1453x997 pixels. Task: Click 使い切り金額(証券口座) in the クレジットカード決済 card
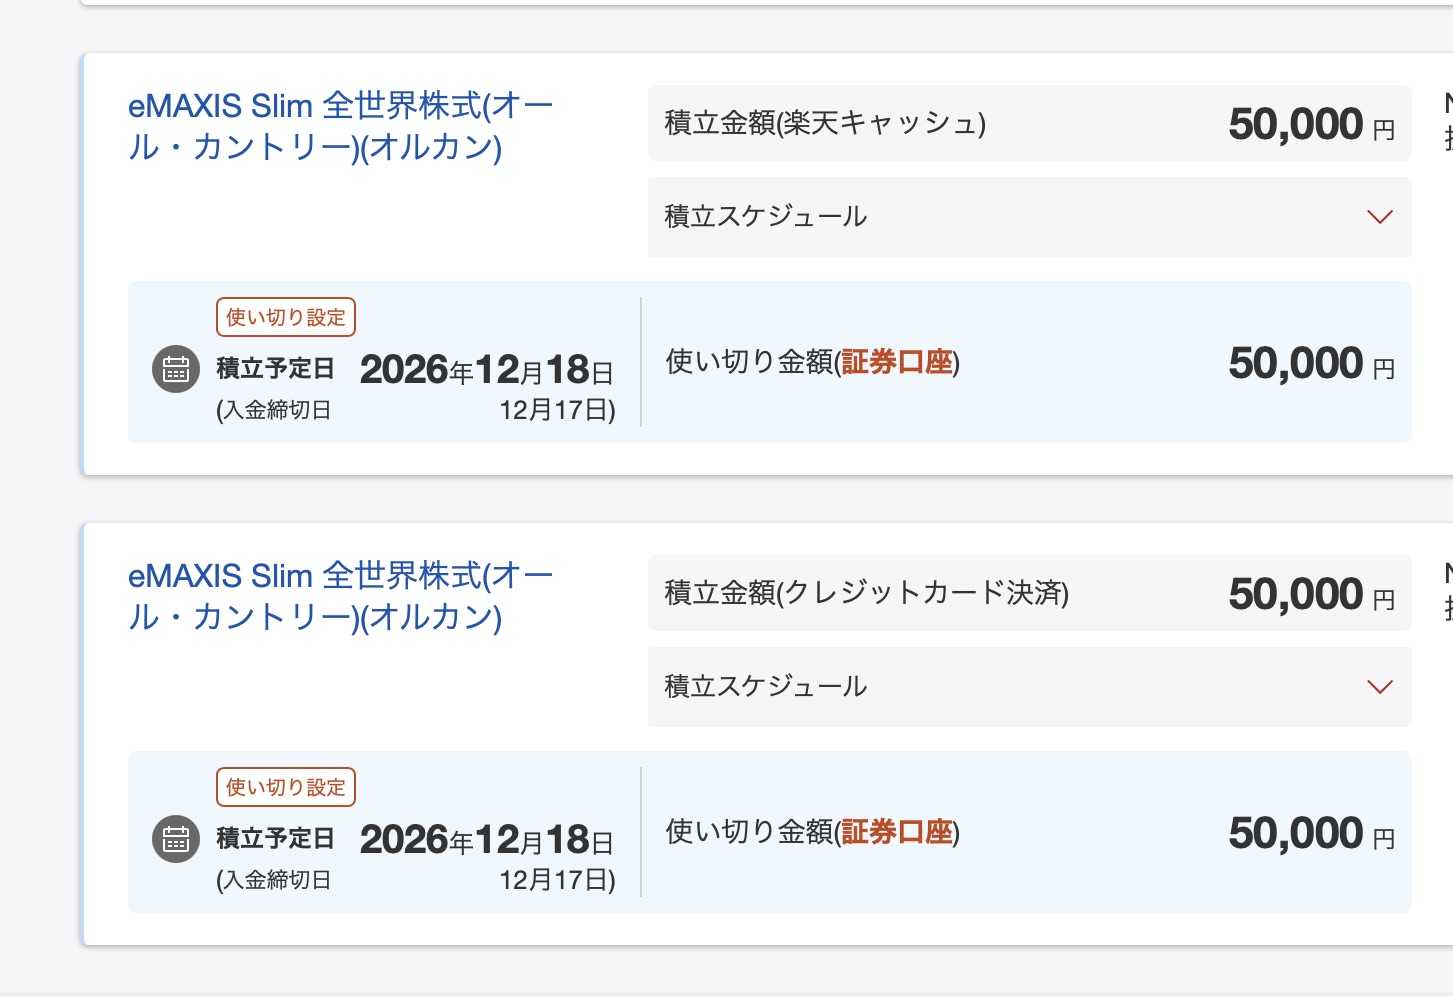pos(812,832)
